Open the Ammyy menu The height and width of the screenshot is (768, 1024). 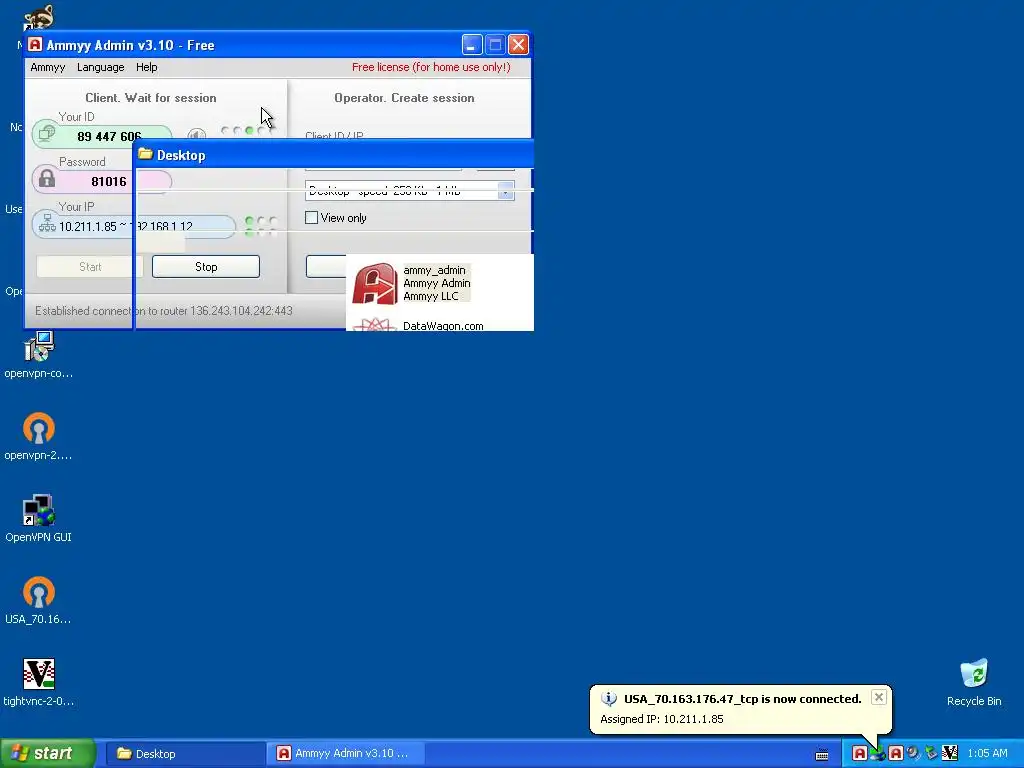pos(48,67)
